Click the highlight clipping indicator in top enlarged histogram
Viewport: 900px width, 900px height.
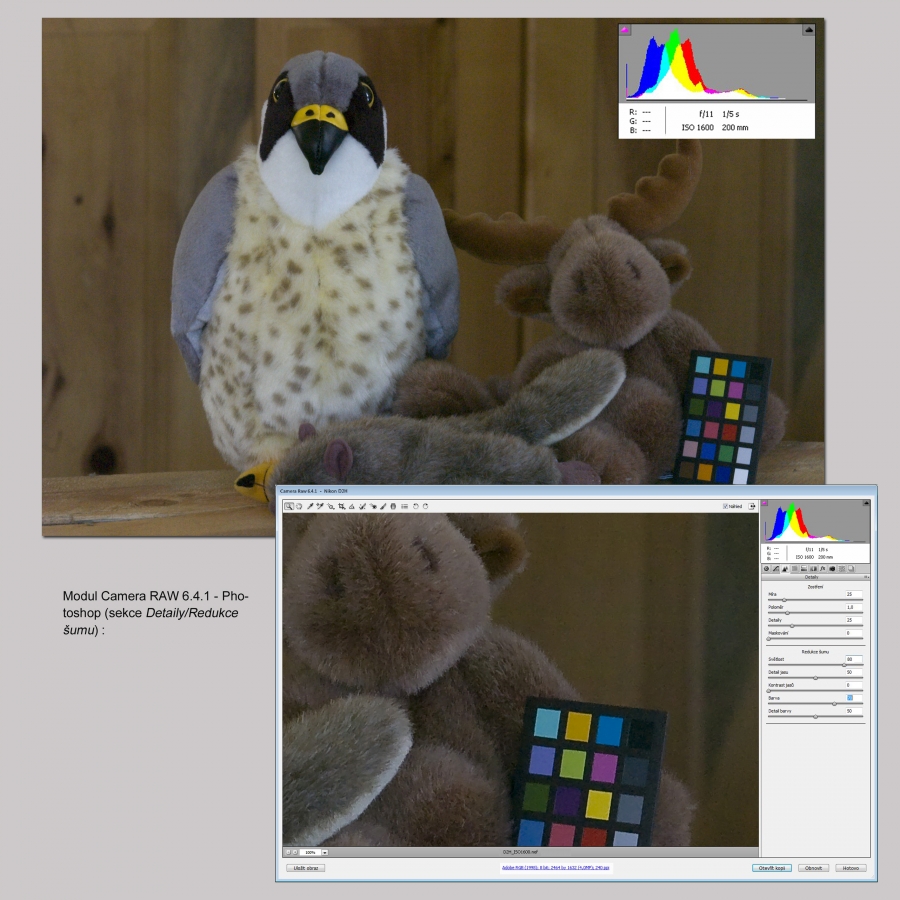pos(809,29)
